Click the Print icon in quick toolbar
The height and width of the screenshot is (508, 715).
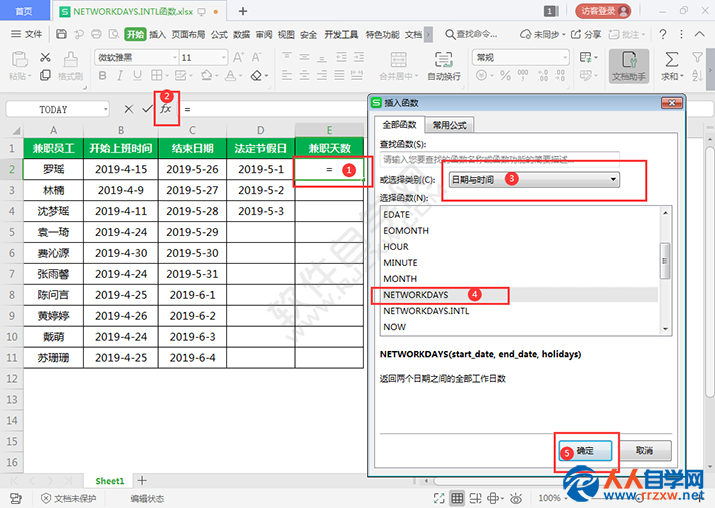(x=96, y=34)
